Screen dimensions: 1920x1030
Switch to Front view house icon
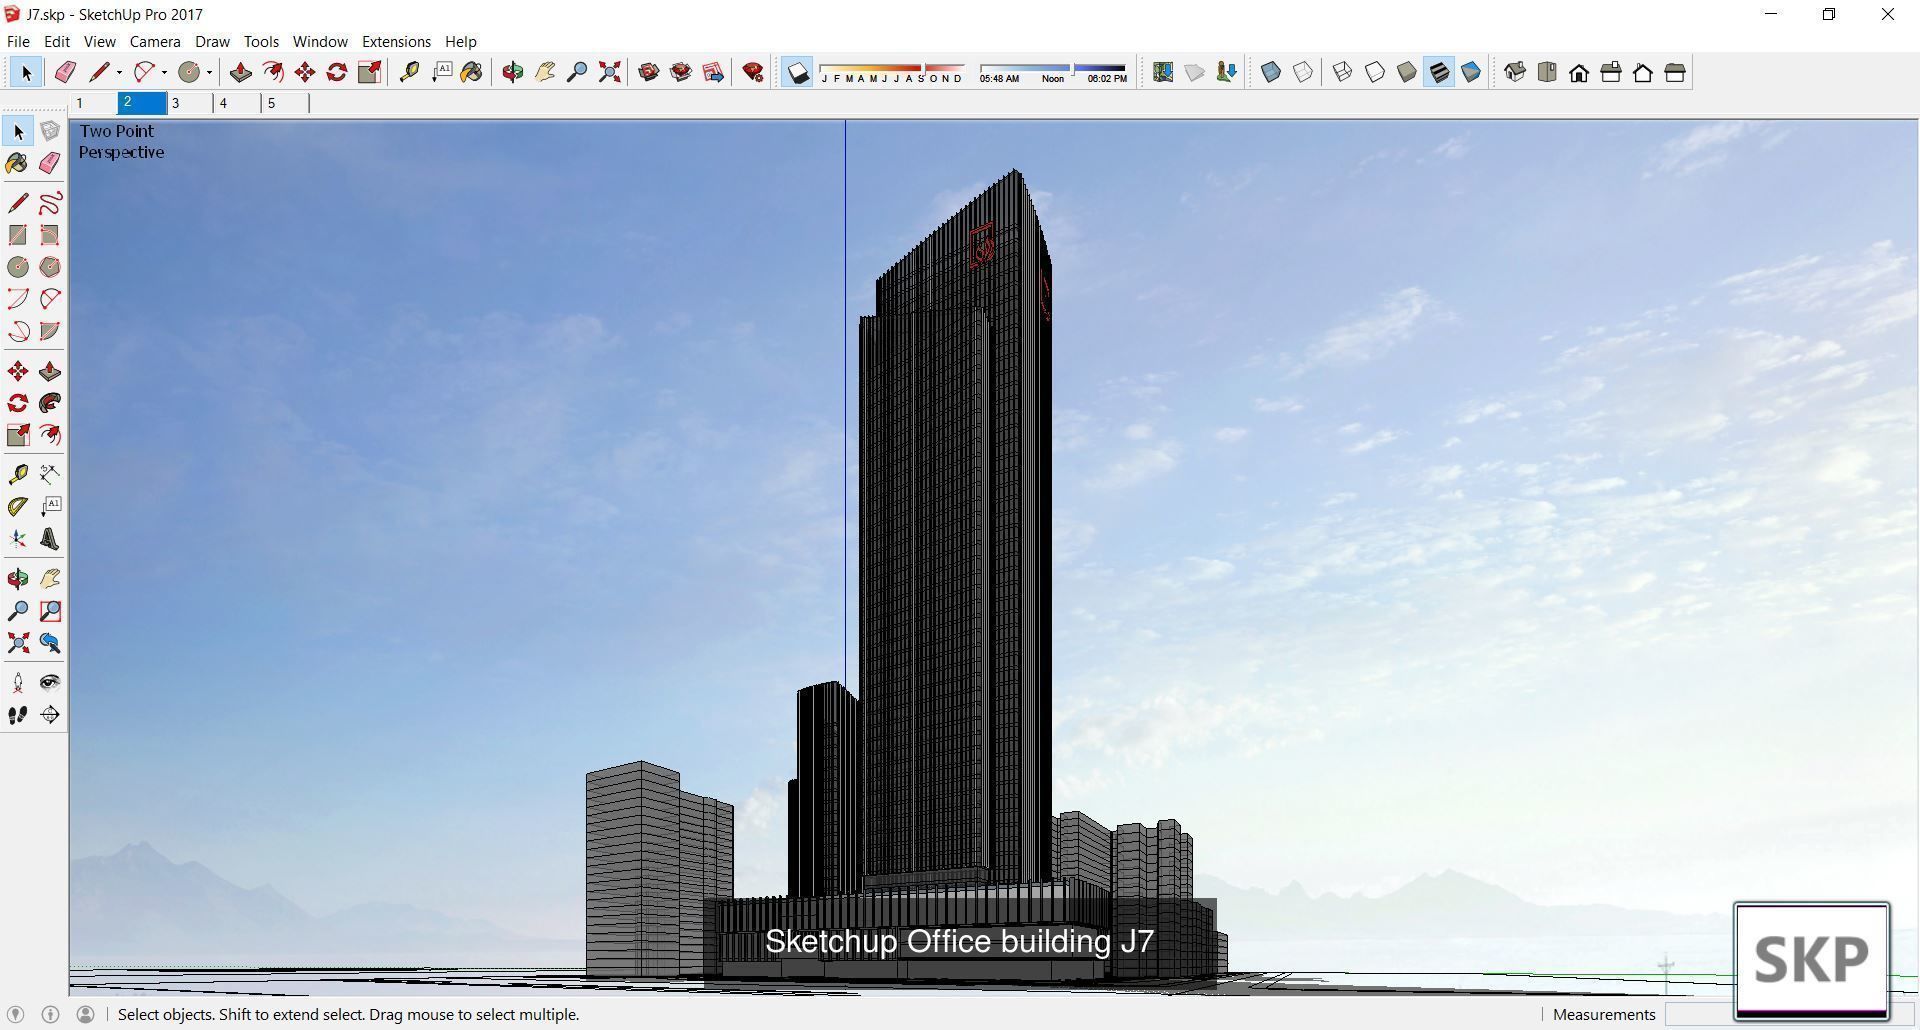tap(1579, 72)
